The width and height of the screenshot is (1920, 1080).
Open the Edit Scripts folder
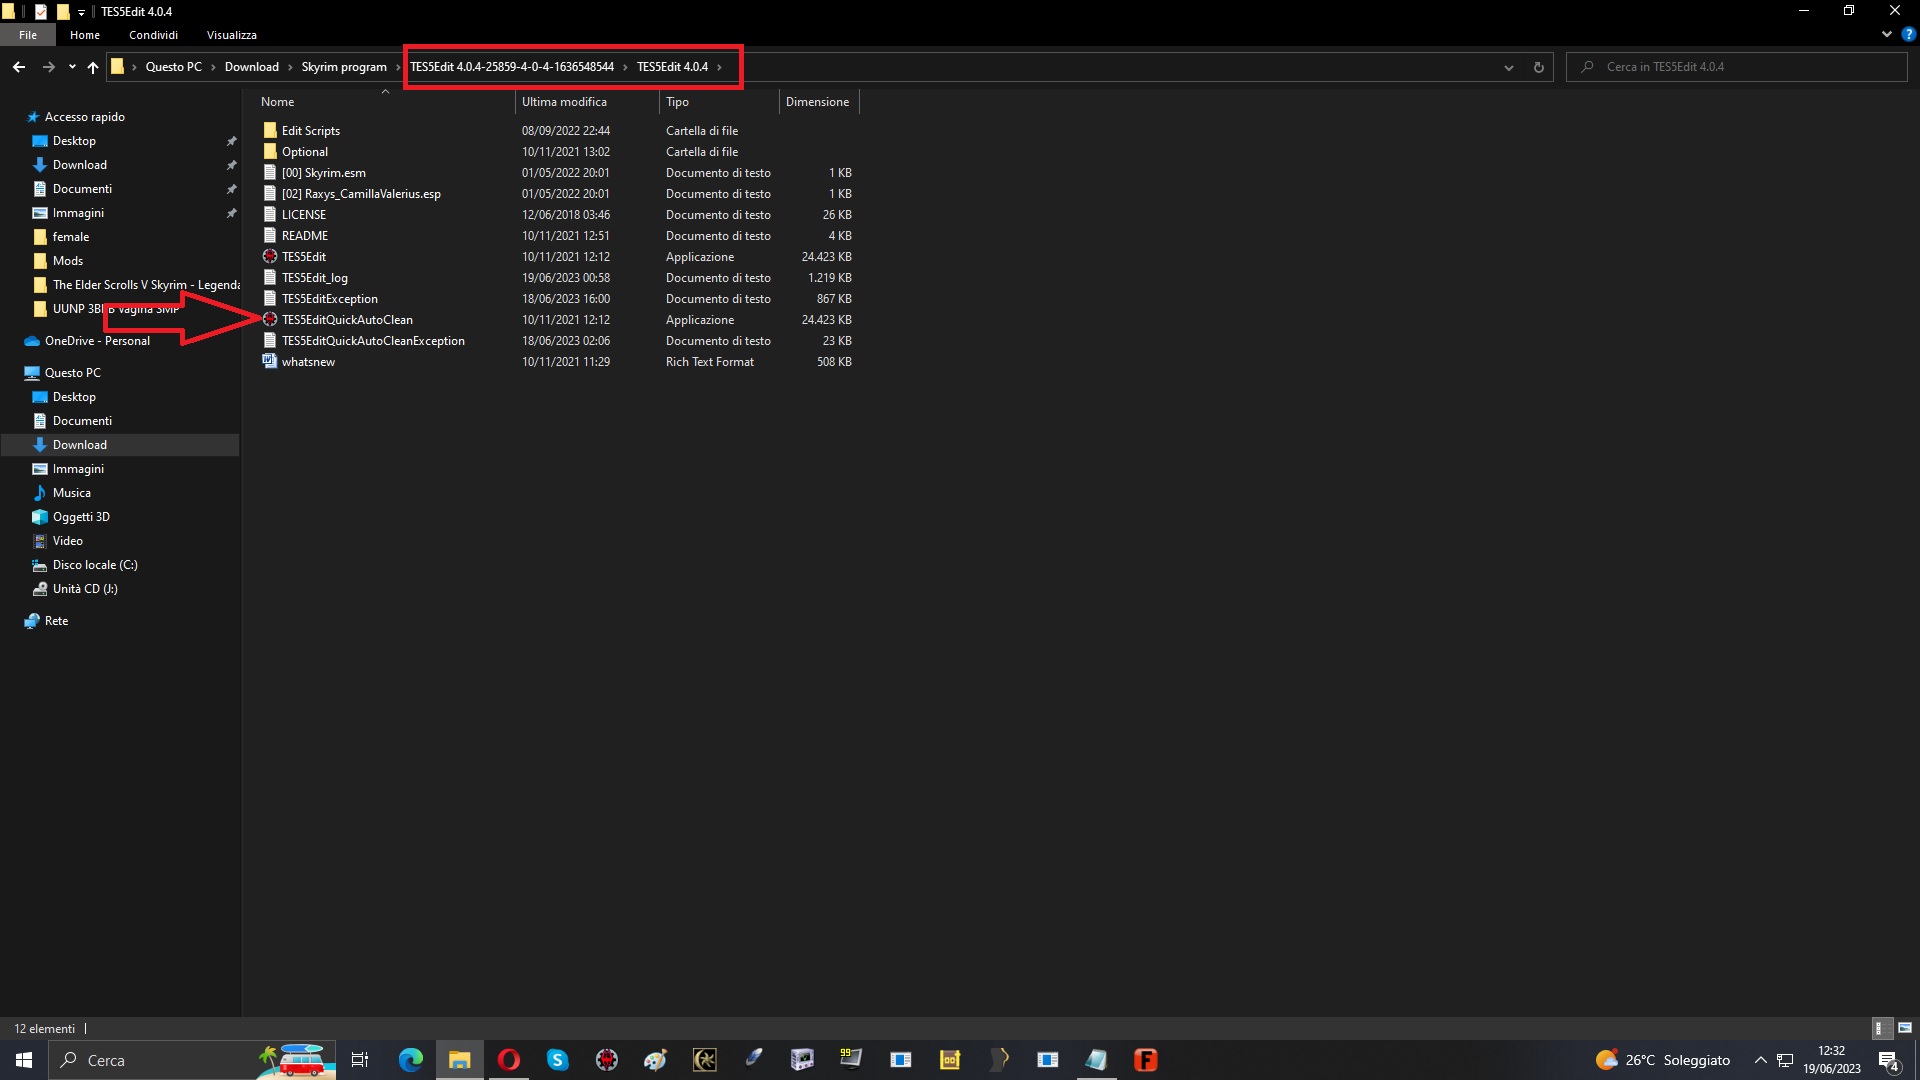[310, 131]
